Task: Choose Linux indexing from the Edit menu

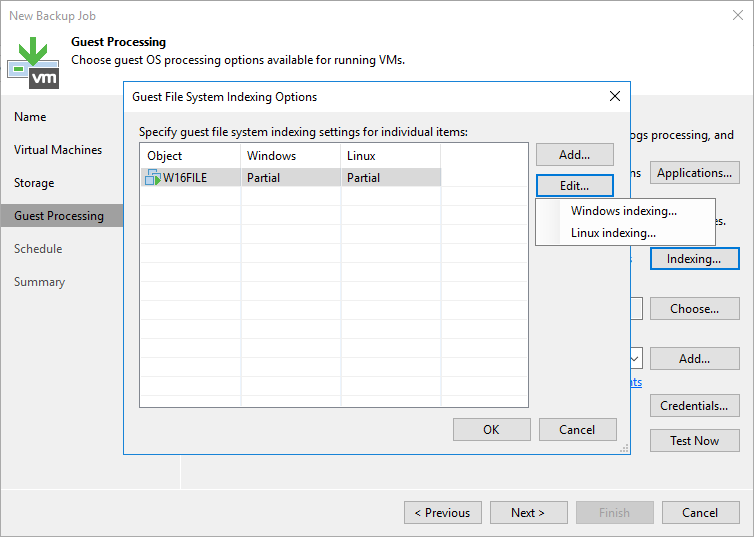Action: [613, 233]
